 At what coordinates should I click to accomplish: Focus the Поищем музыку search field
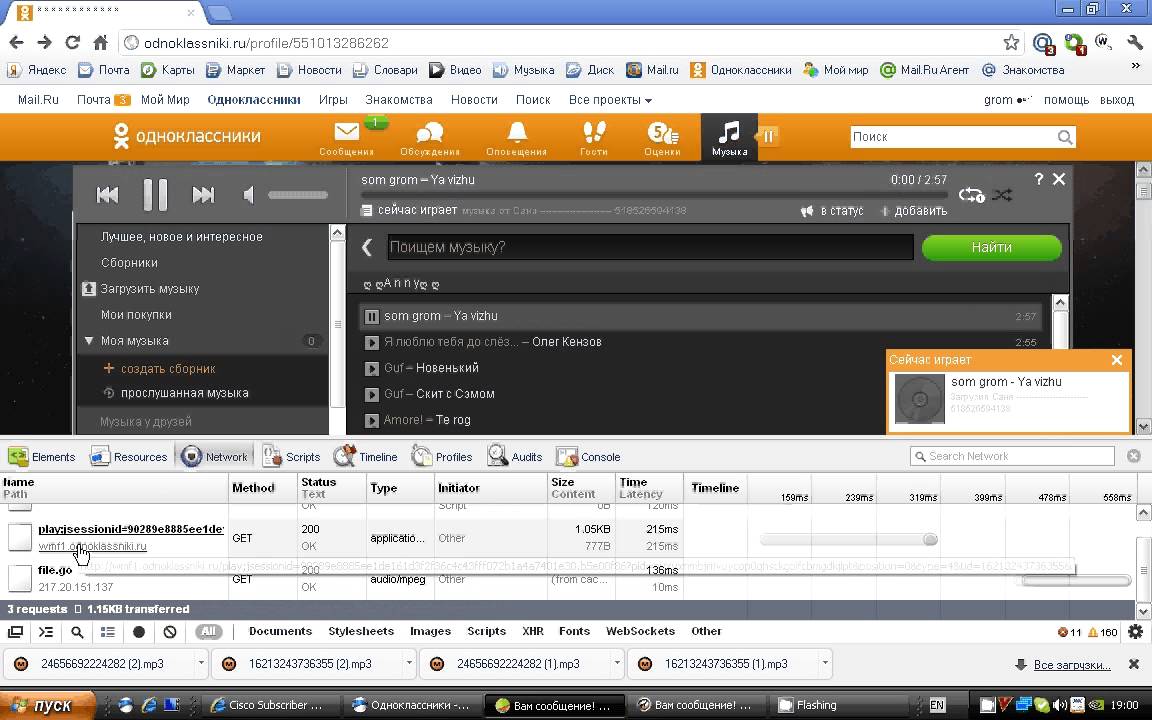point(650,247)
